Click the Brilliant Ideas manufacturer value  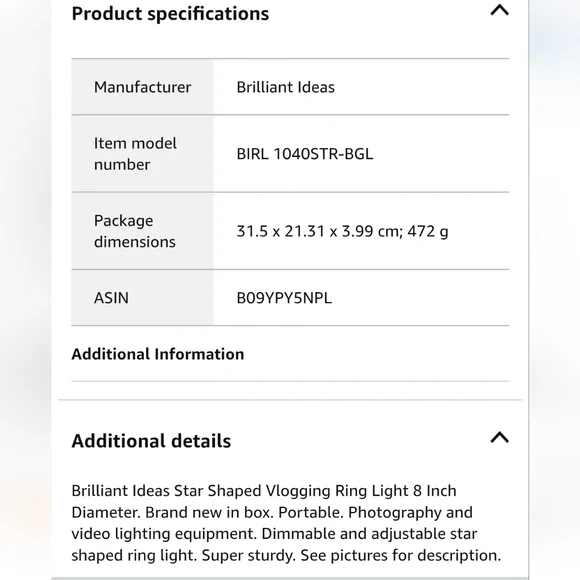[x=286, y=87]
